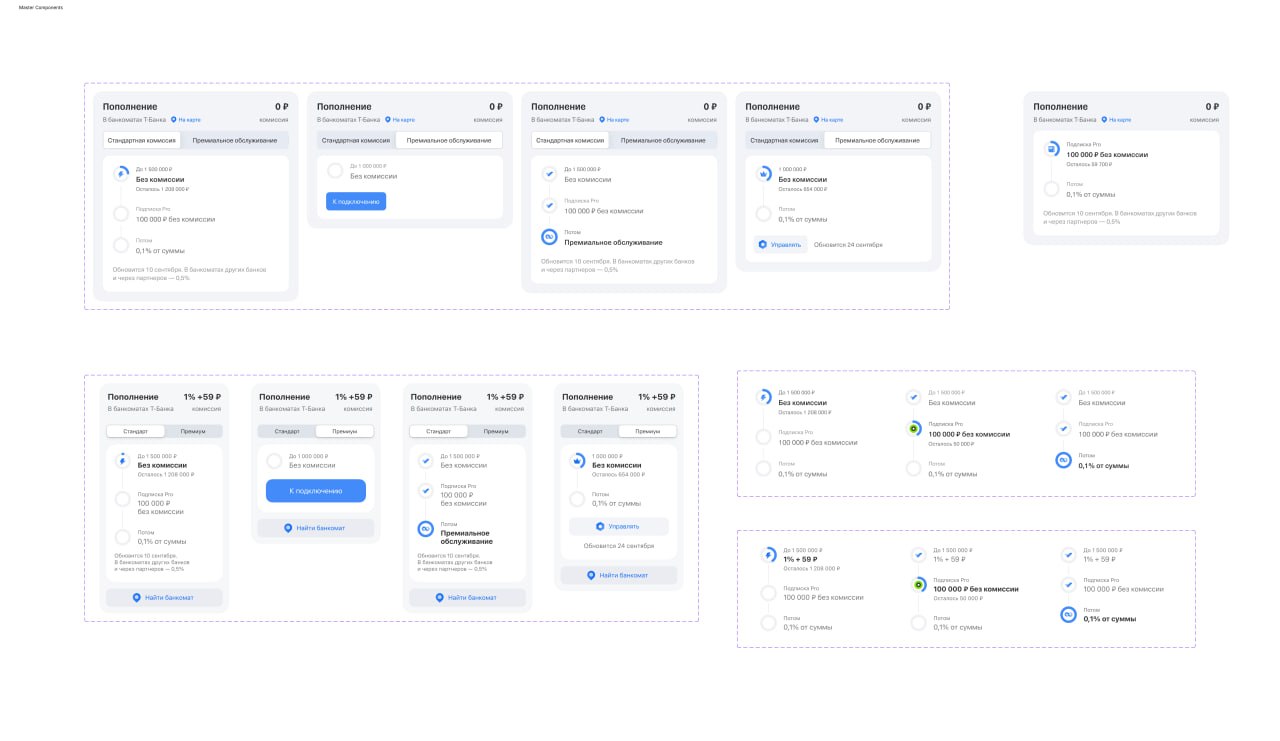Select 'Стандартная комиссия' tab in 0 ₽ card with lightning icon
1280x741 pixels.
pos(141,140)
